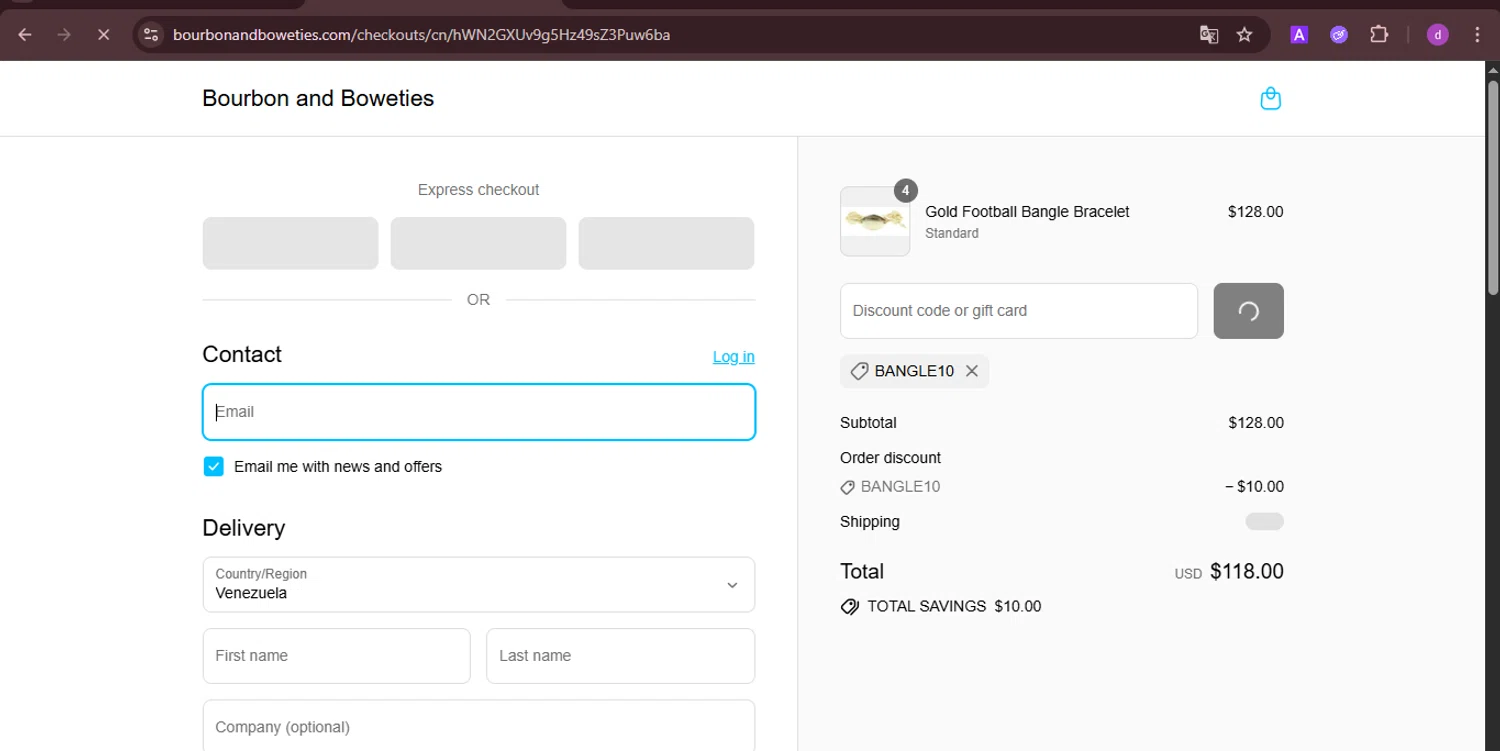
Task: Click the Express checkout heading
Action: (x=478, y=190)
